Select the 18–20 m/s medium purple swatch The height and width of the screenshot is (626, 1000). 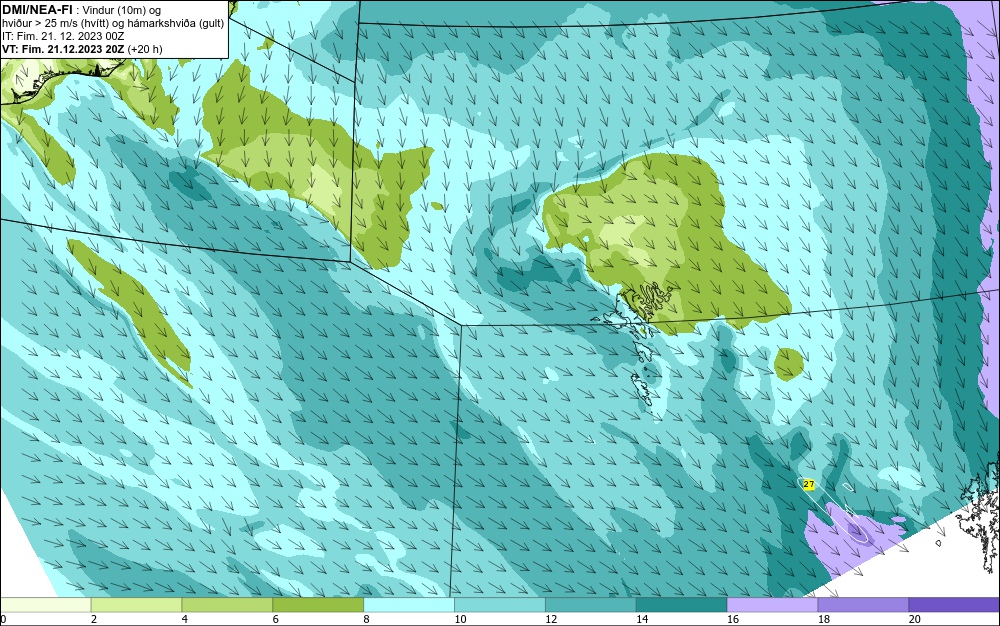click(864, 605)
